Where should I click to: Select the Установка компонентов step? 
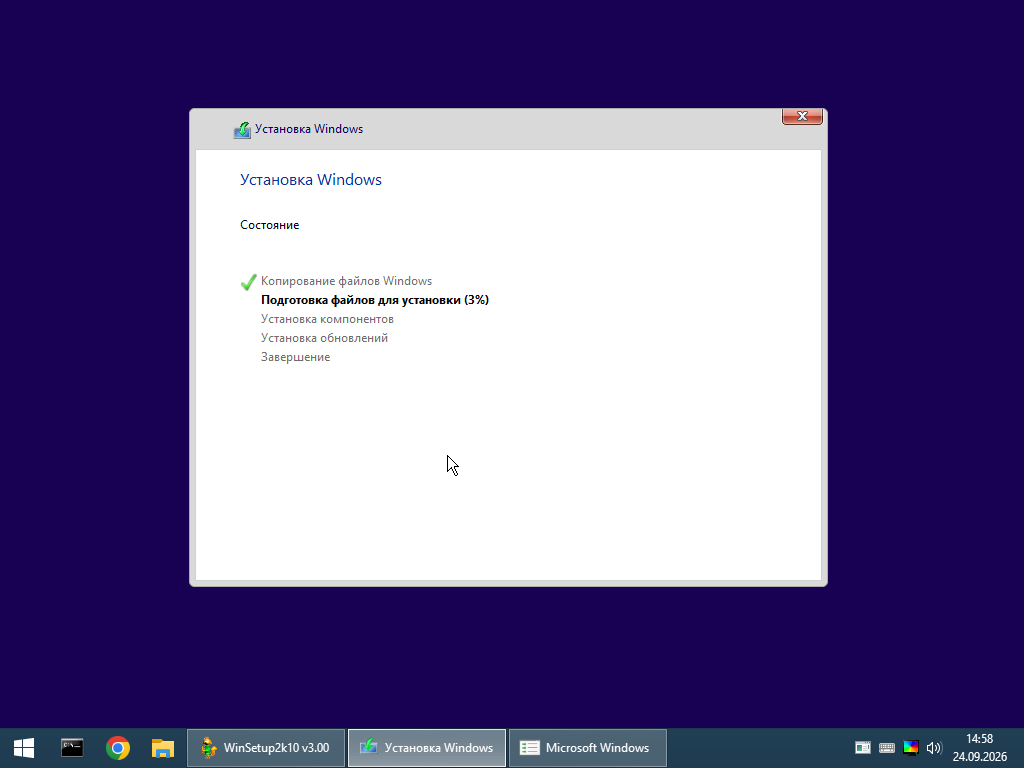coord(327,319)
